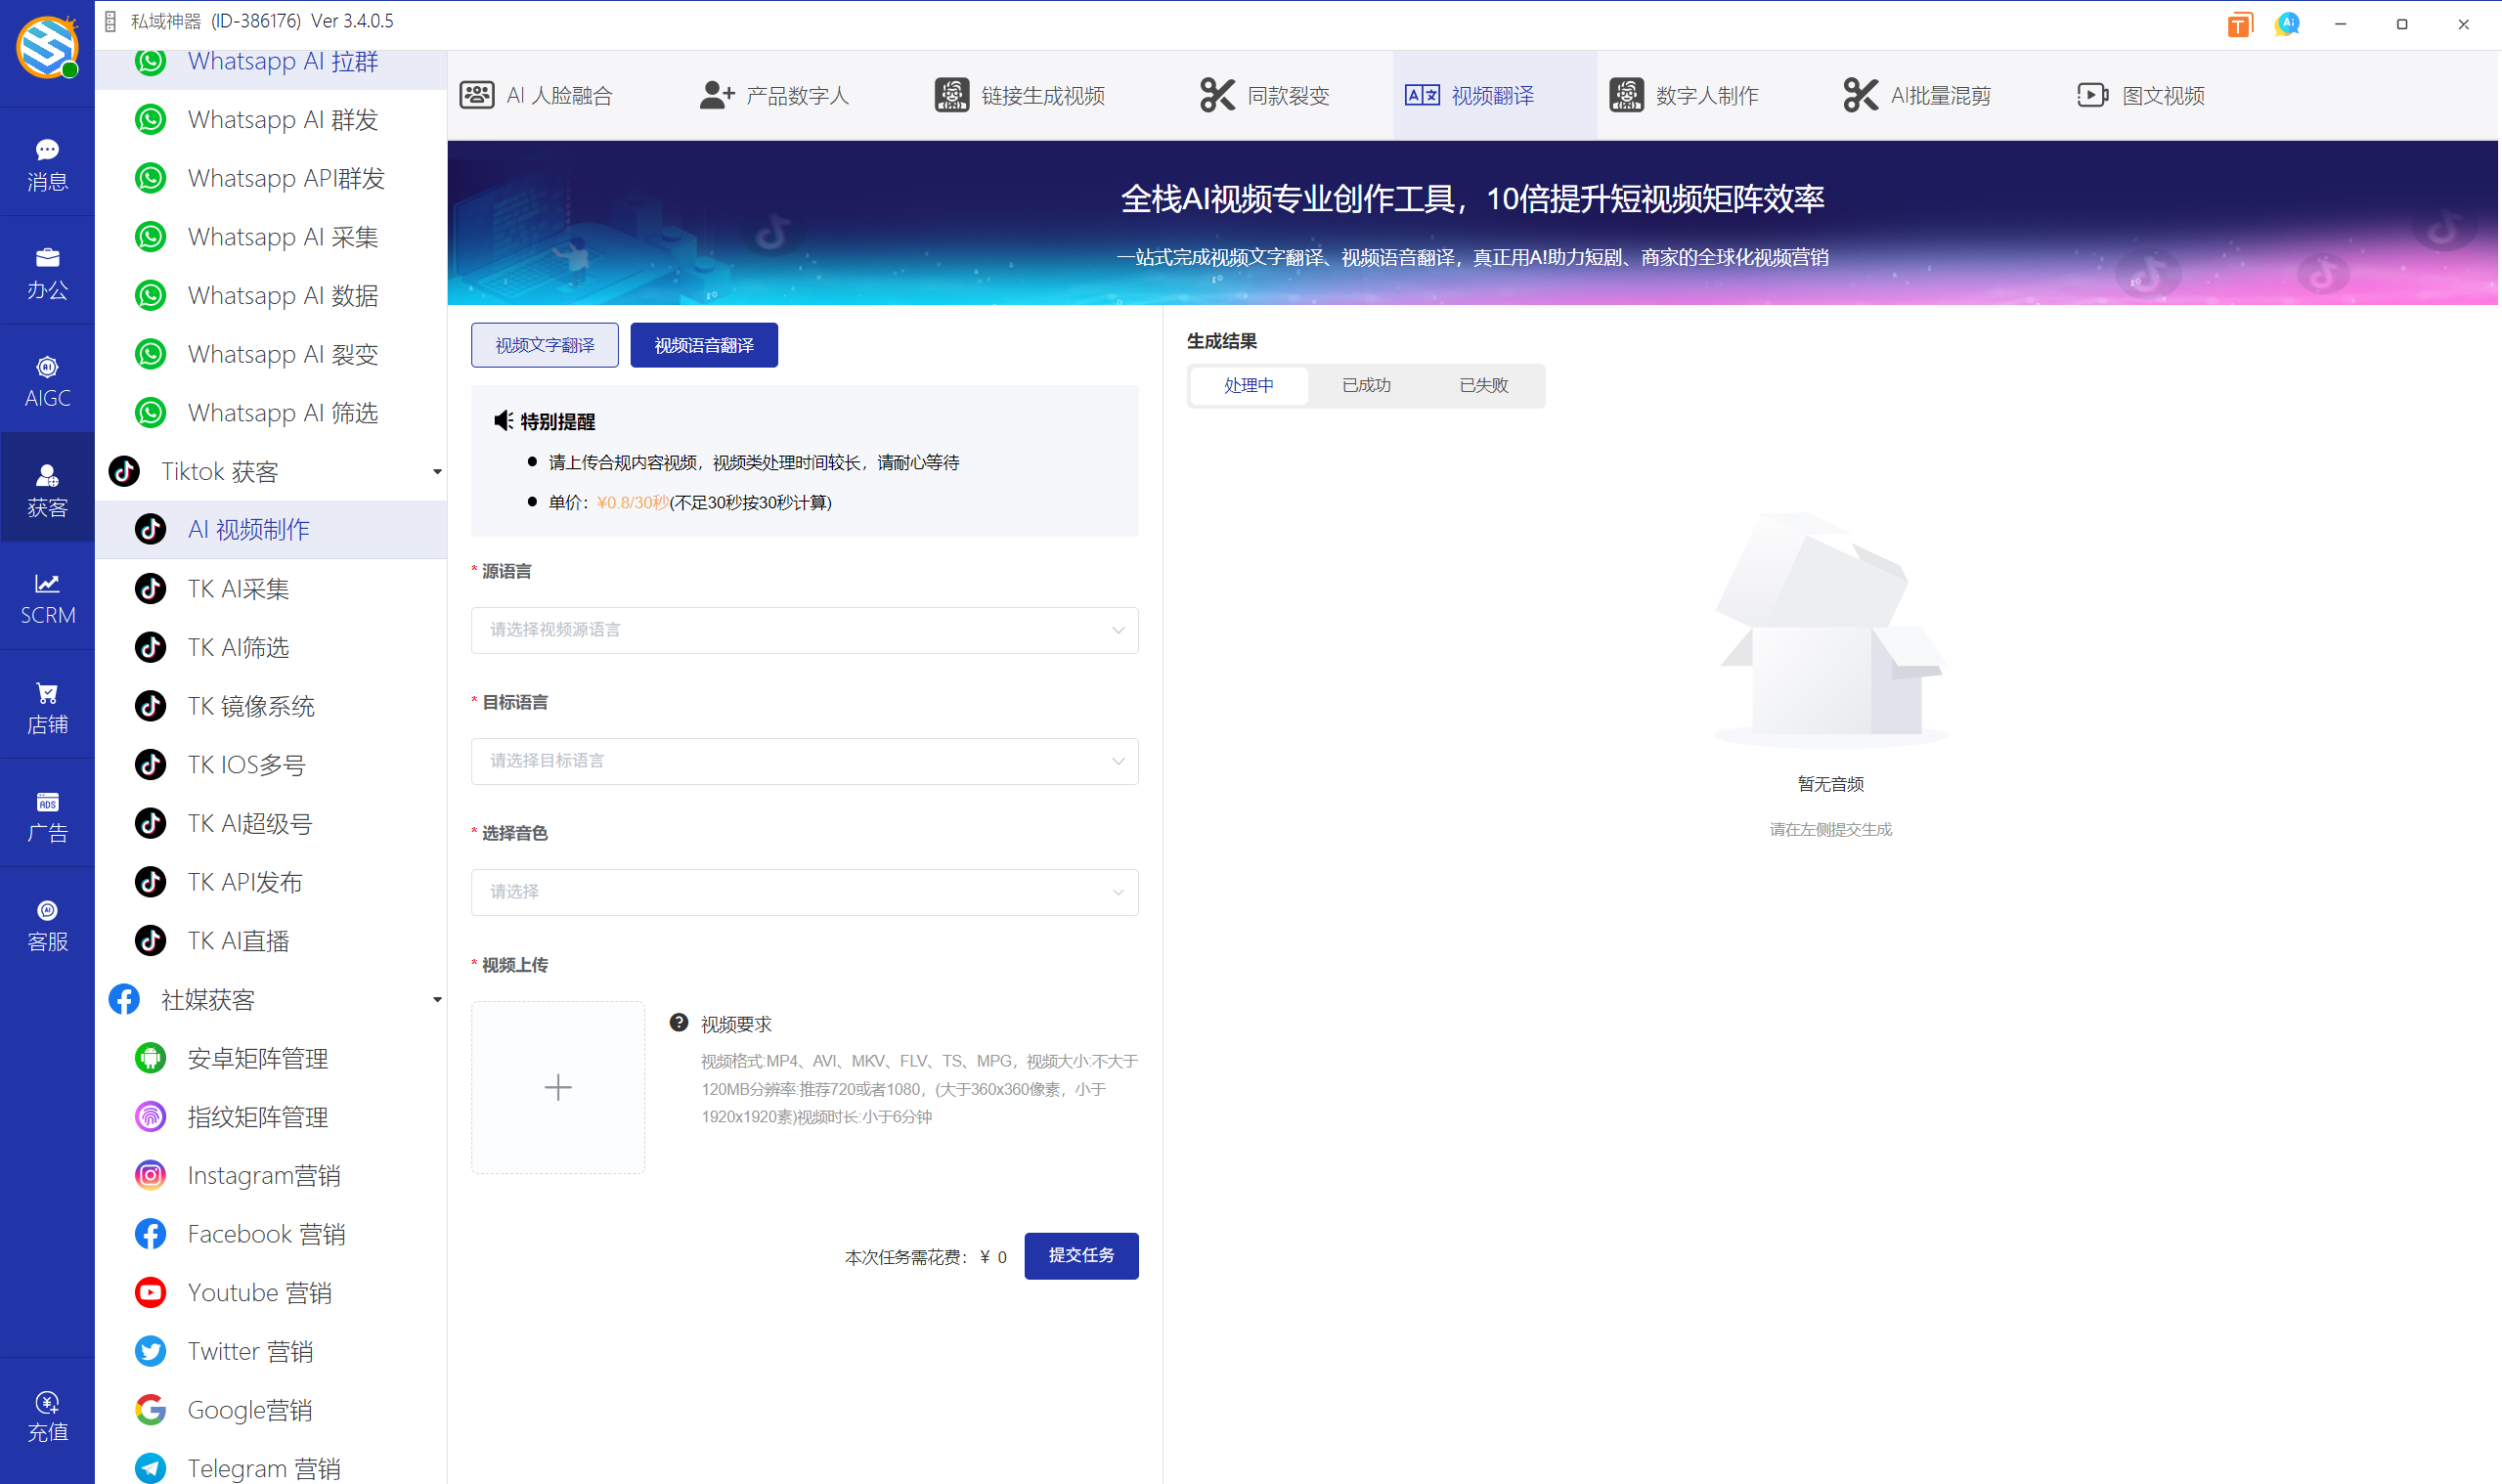Click the AI chat bubble icon in title bar
Image resolution: width=2502 pixels, height=1484 pixels.
pos(2286,24)
